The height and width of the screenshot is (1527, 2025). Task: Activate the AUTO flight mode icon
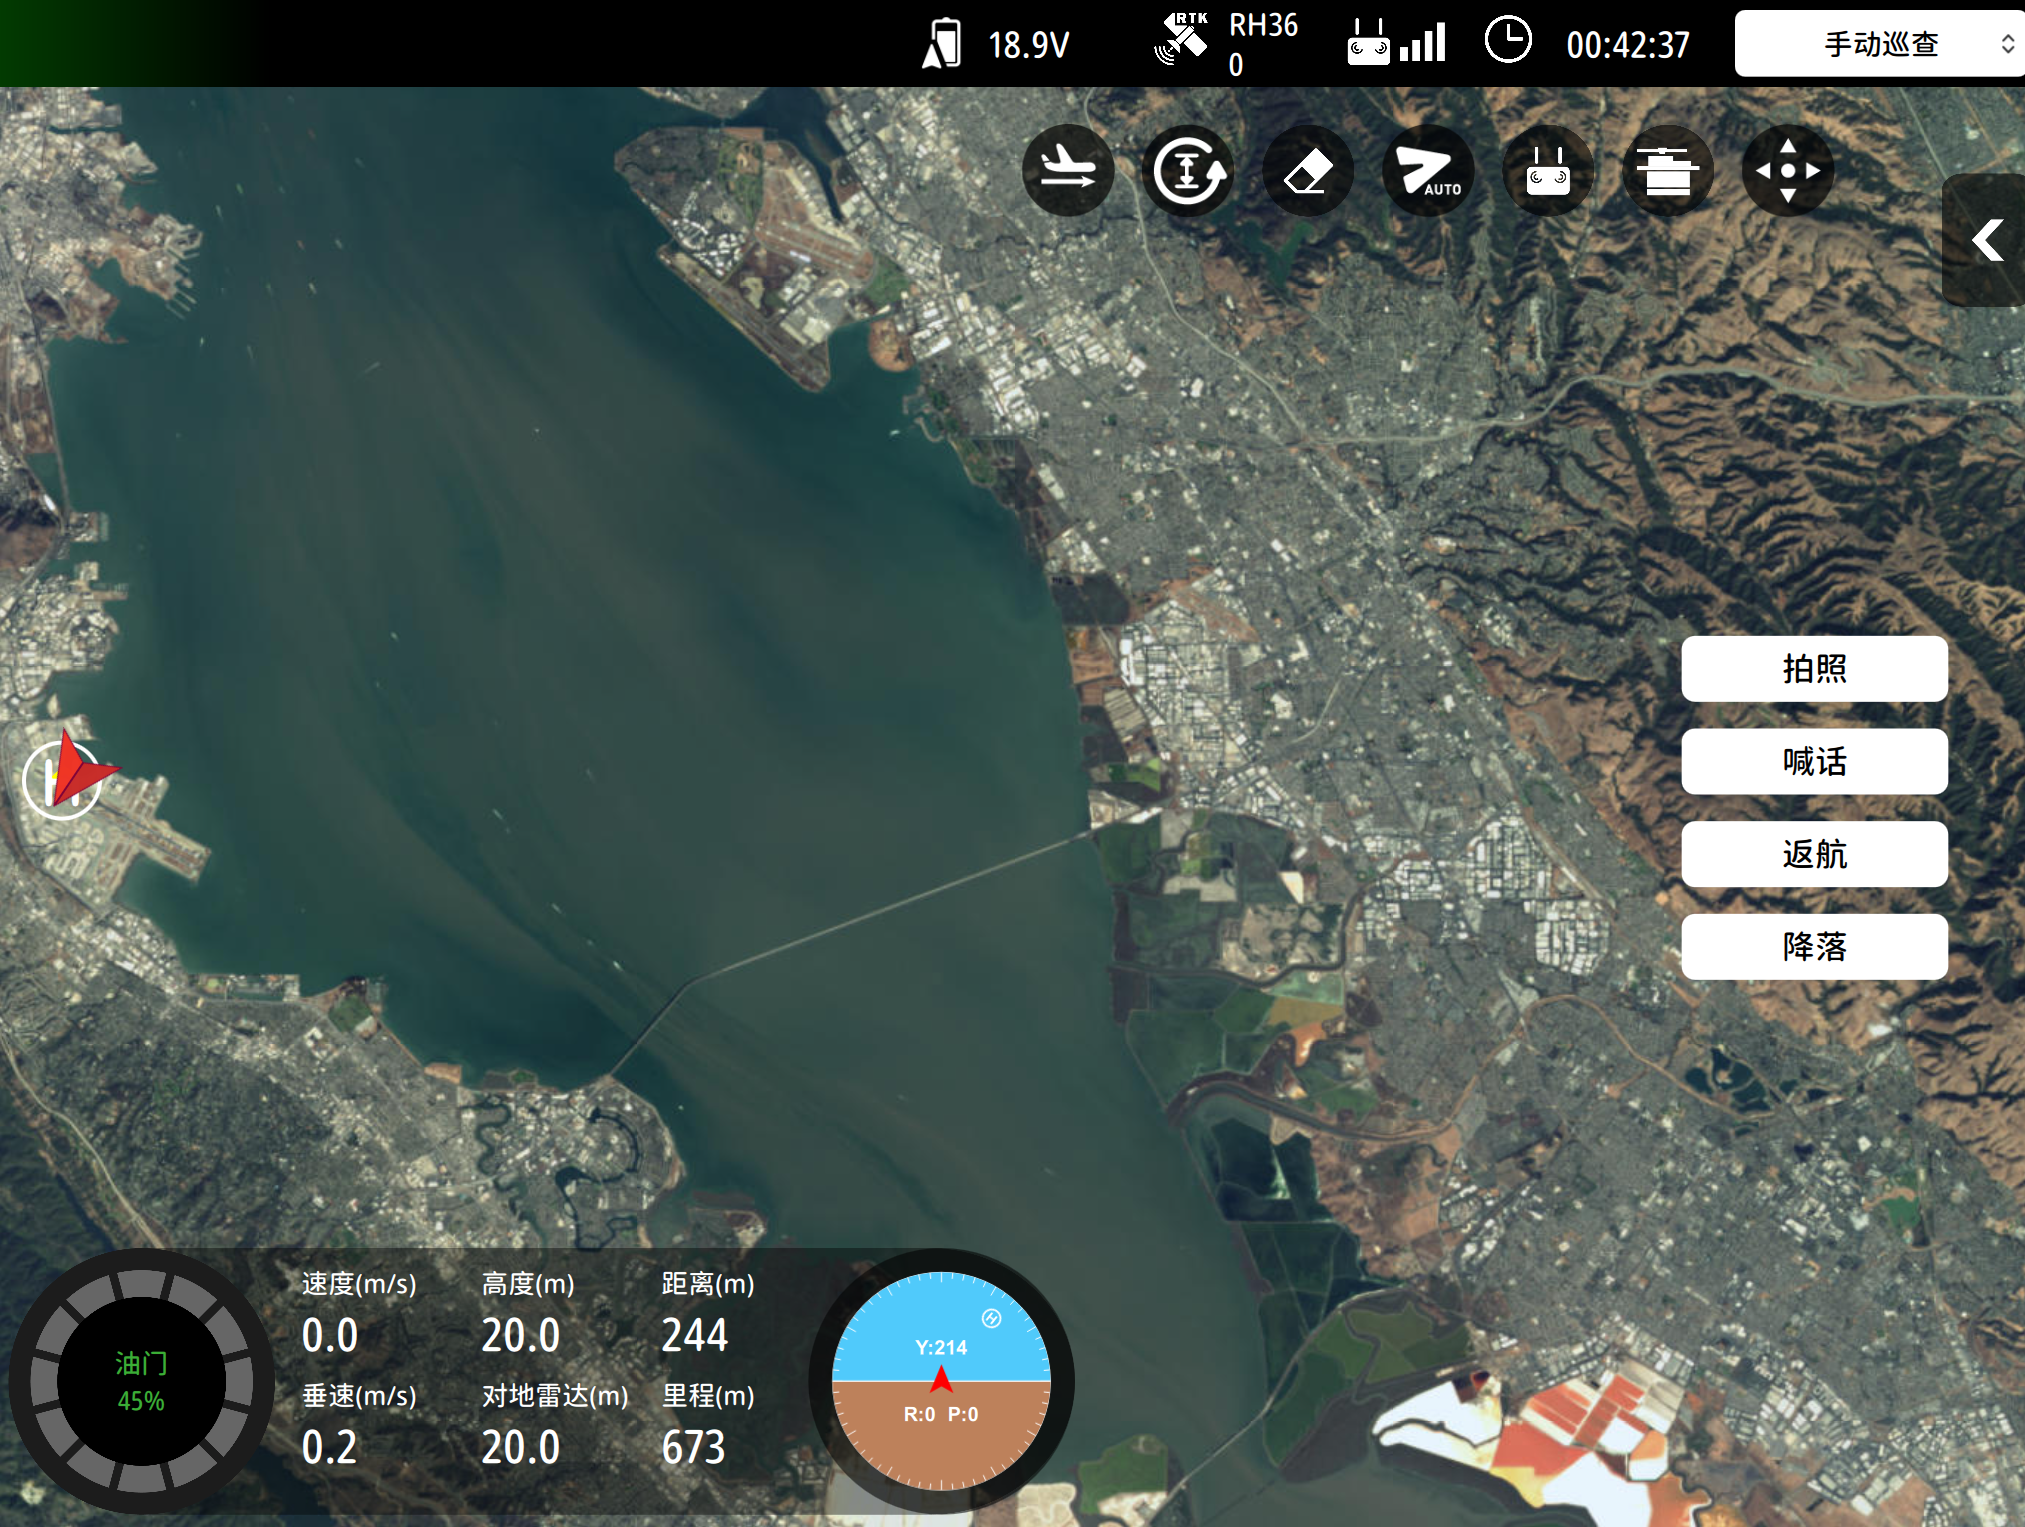click(1428, 171)
